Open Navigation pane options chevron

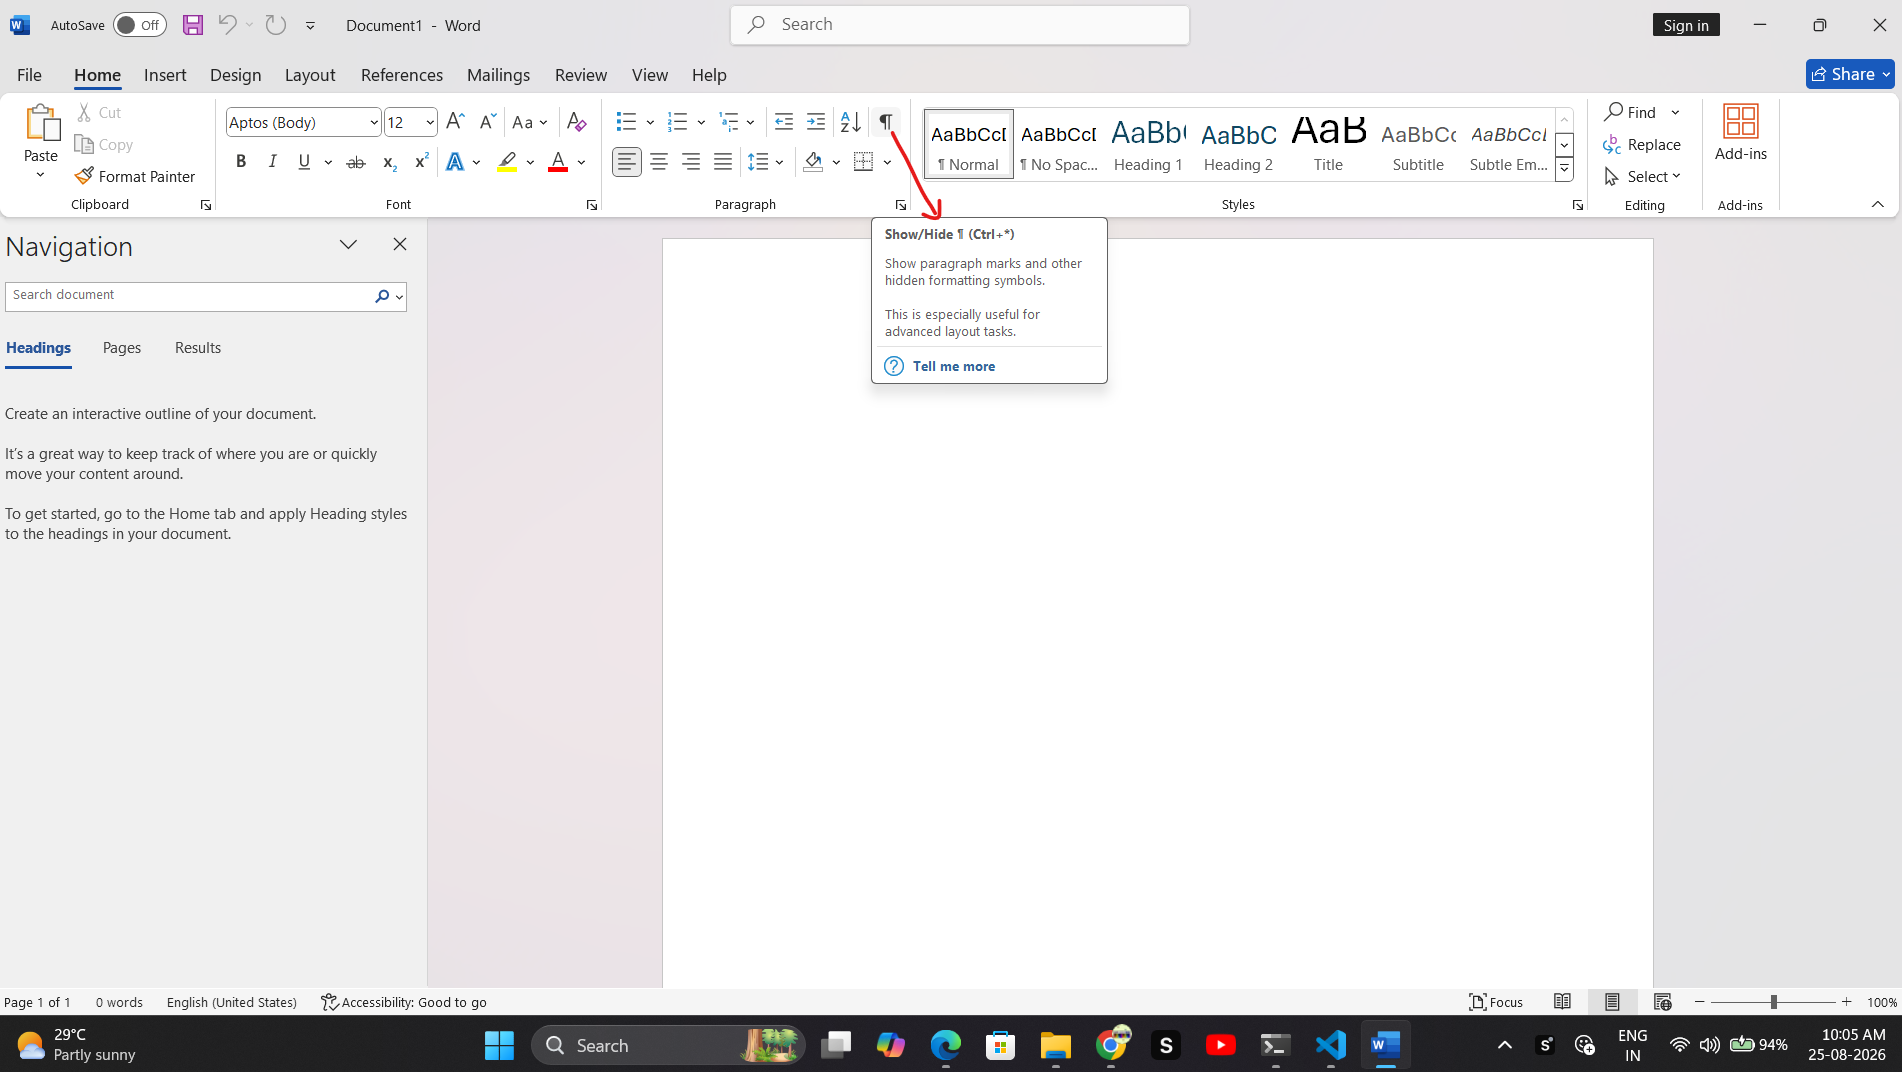click(x=348, y=244)
